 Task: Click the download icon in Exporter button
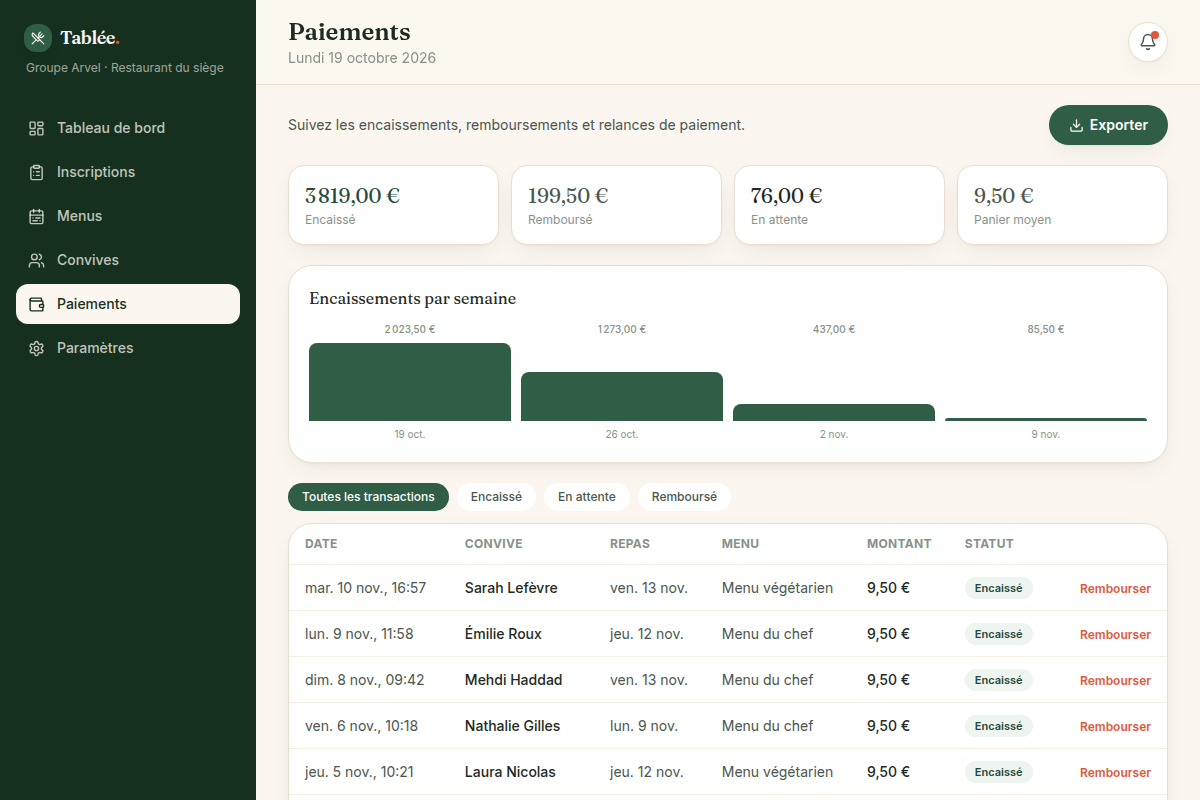pyautogui.click(x=1077, y=126)
